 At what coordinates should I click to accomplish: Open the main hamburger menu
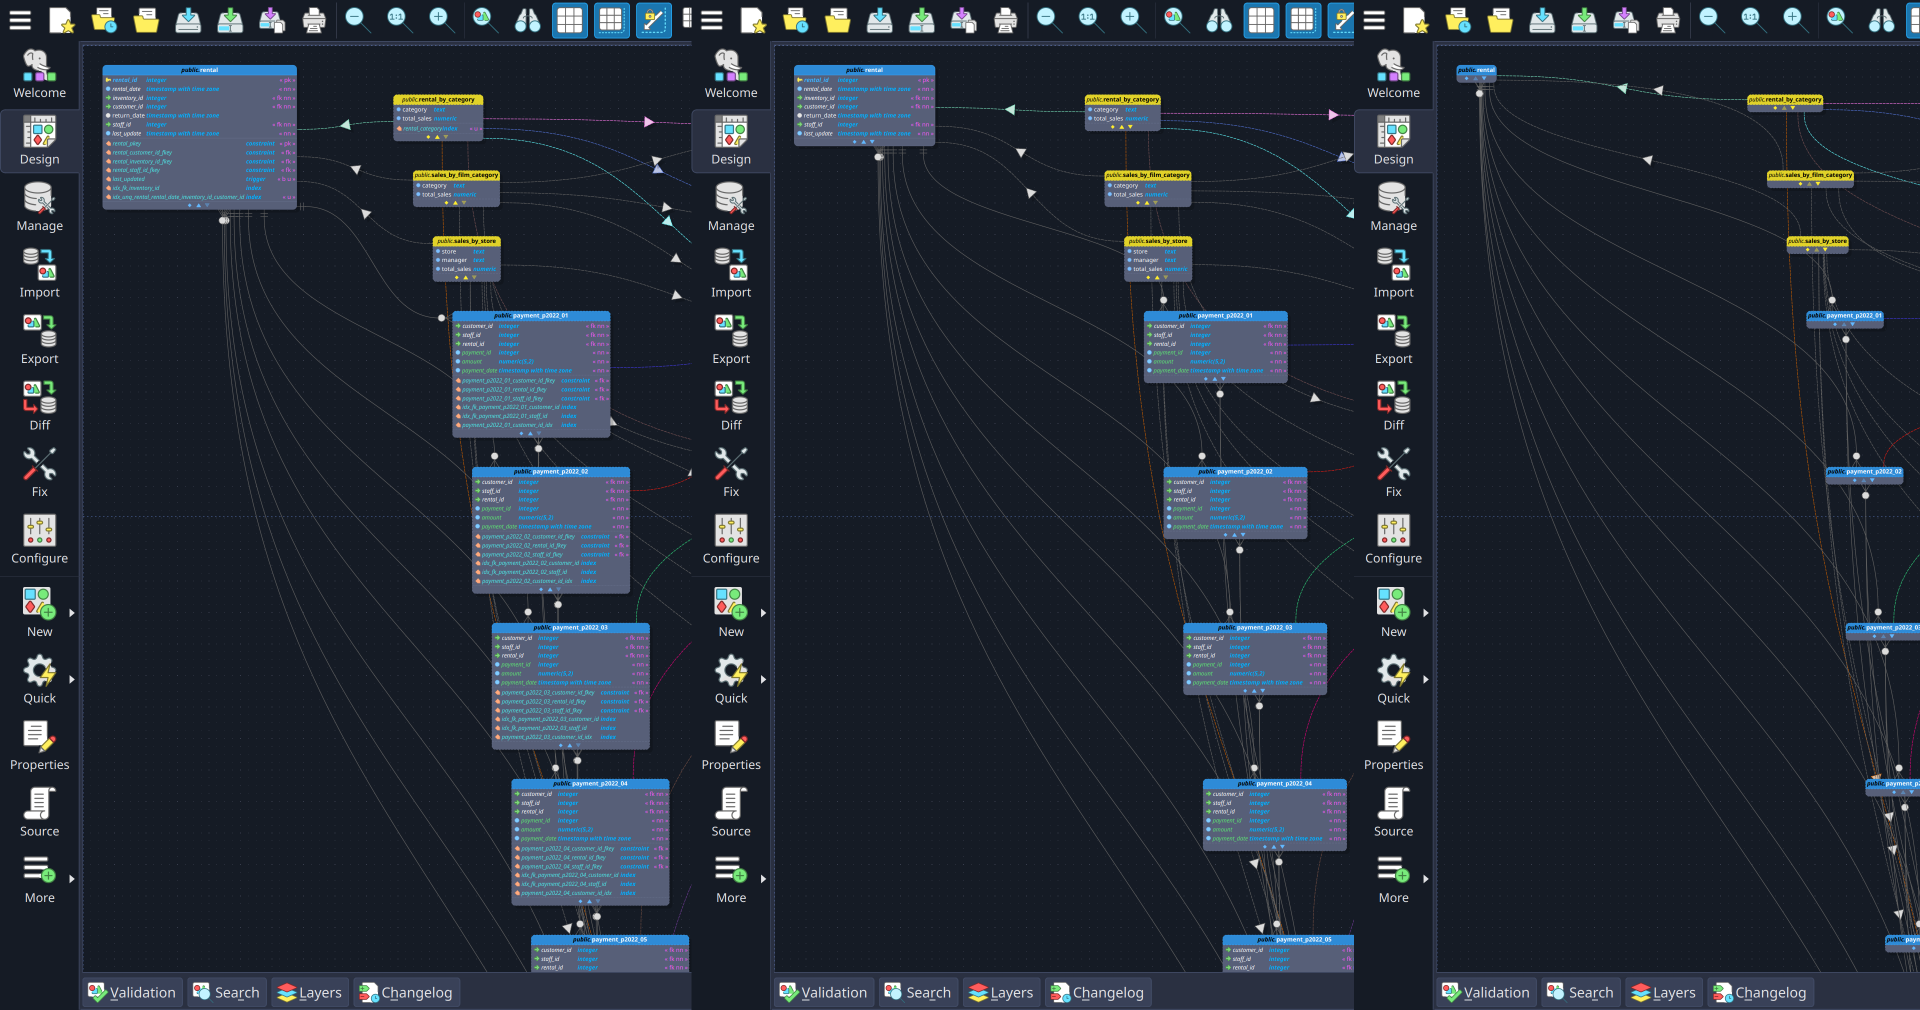pyautogui.click(x=20, y=20)
